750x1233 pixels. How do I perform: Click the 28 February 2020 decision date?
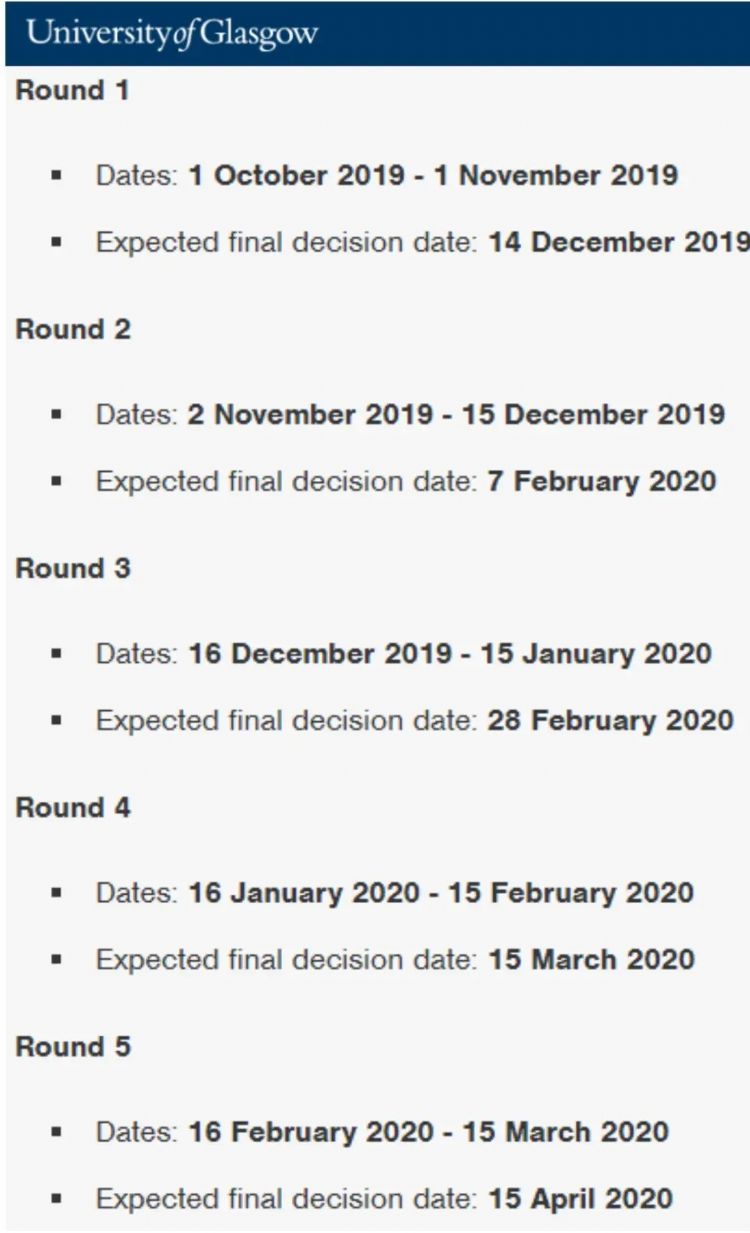(x=610, y=720)
